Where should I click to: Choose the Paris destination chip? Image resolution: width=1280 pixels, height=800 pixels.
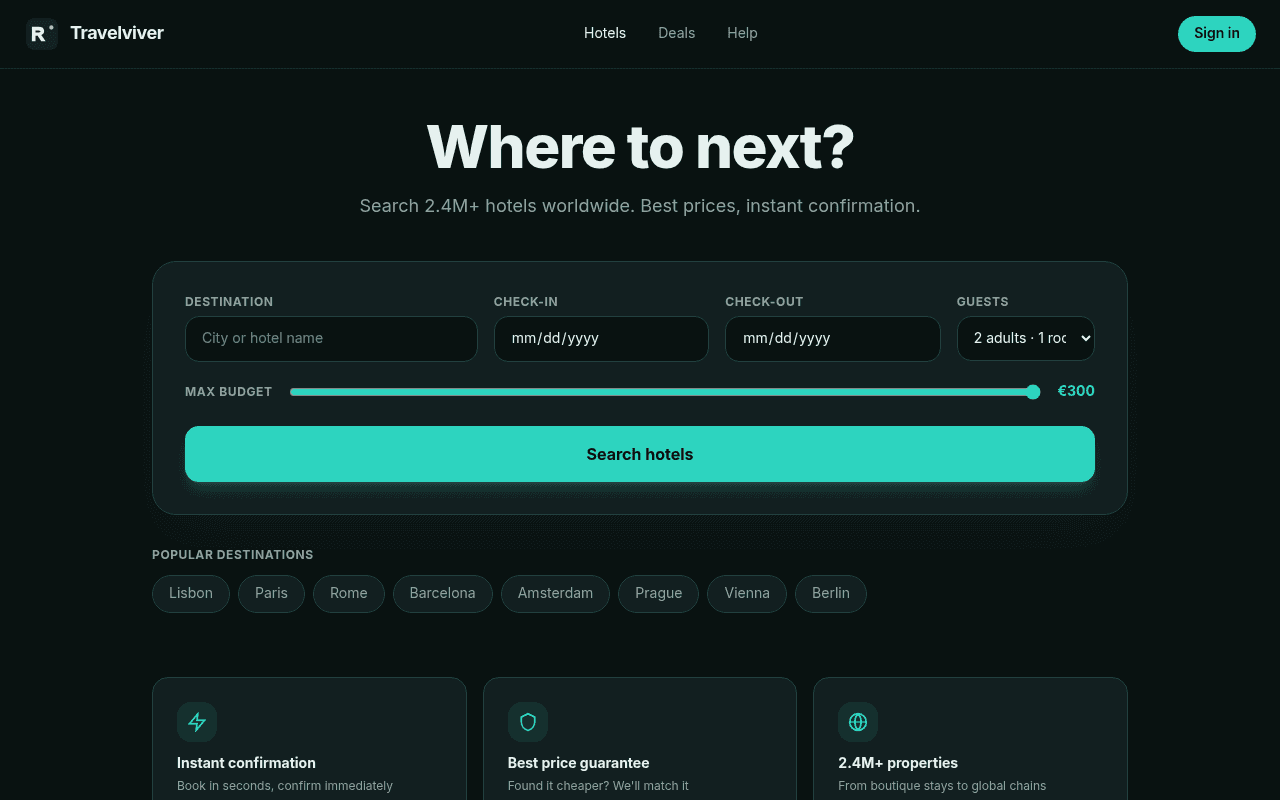click(271, 593)
